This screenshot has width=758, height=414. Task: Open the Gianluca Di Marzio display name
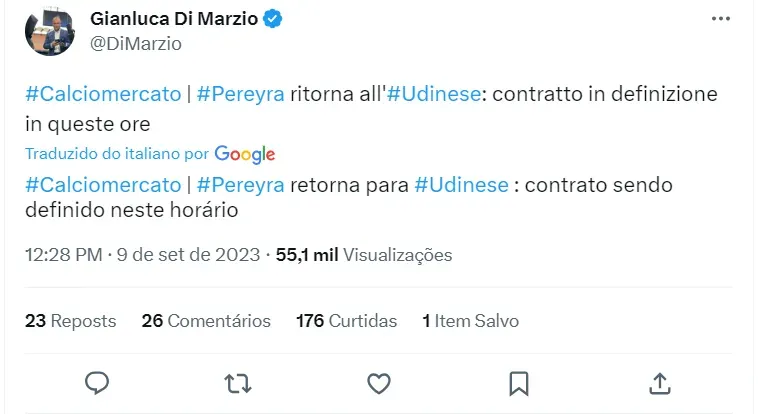[172, 18]
